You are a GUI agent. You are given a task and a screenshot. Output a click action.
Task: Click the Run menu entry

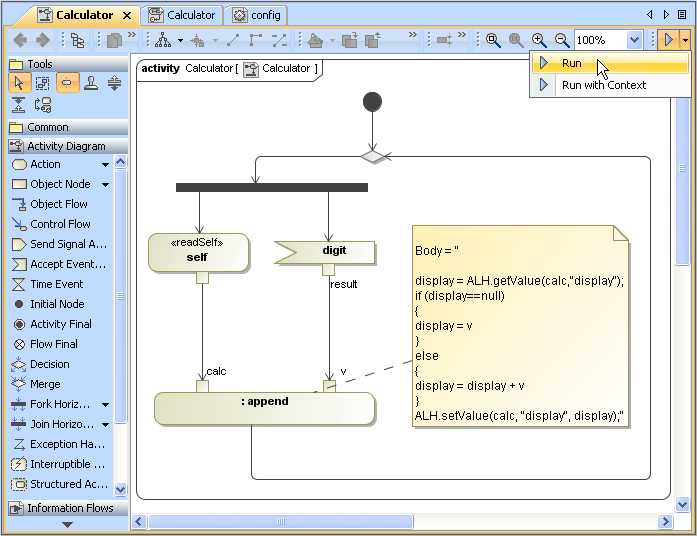571,63
